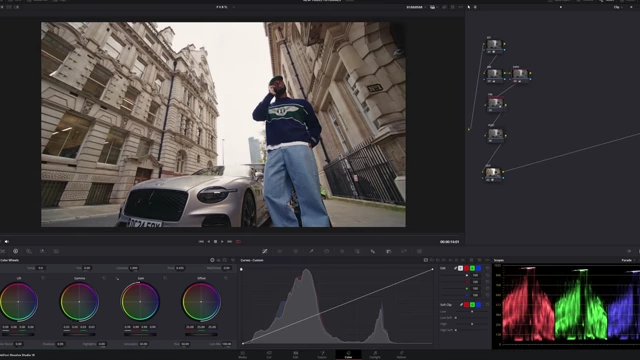Switch to the Fusion page
The width and height of the screenshot is (640, 360).
click(322, 355)
